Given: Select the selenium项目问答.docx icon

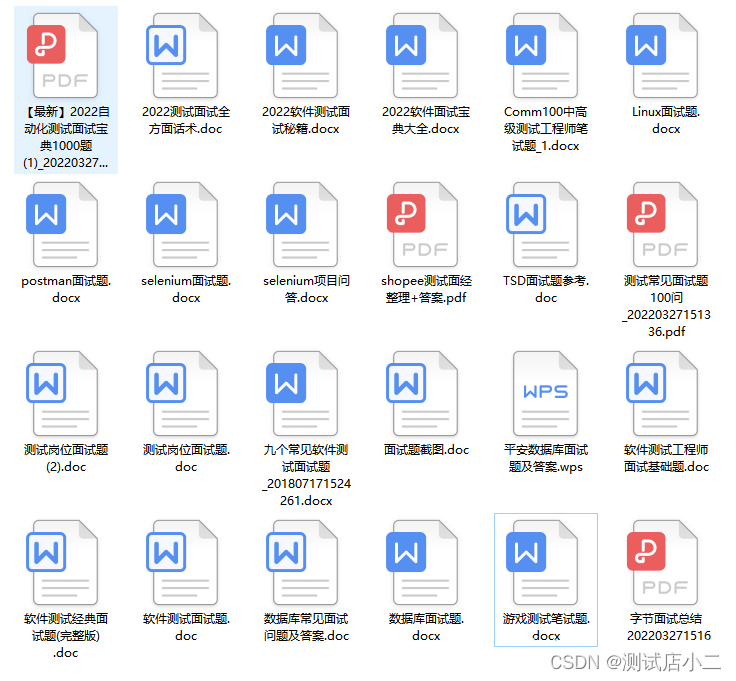Looking at the screenshot, I should (303, 224).
